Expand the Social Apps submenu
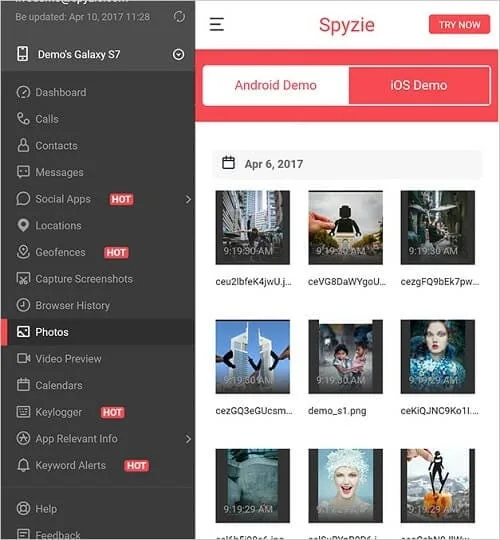 point(188,199)
